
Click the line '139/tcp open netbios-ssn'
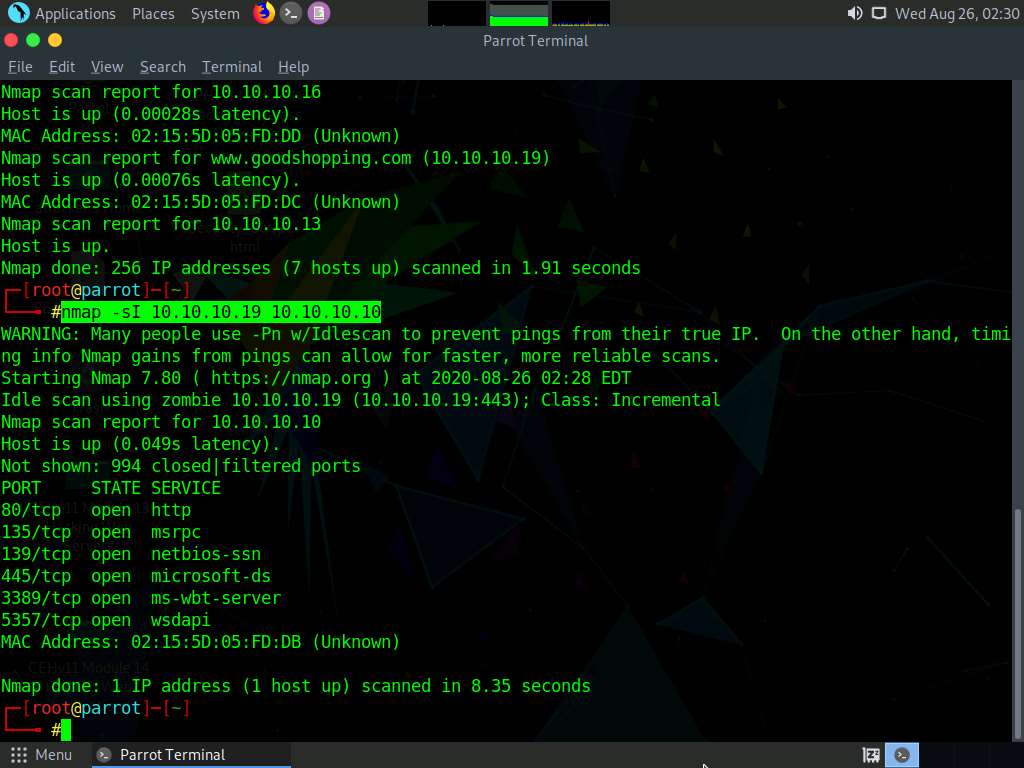tap(131, 554)
